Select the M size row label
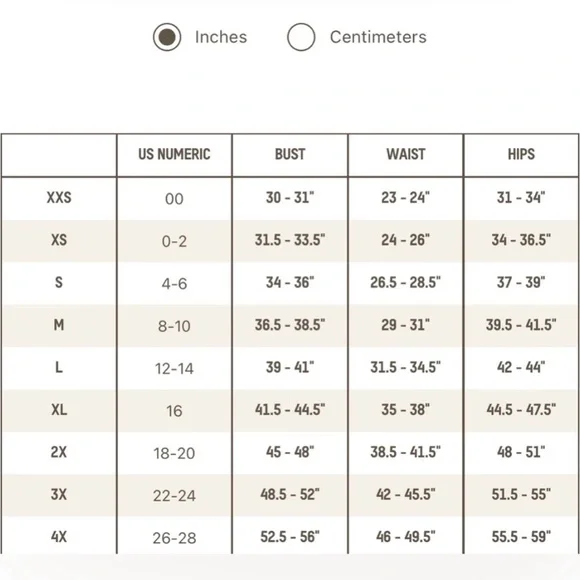Image resolution: width=580 pixels, height=580 pixels. pos(59,325)
